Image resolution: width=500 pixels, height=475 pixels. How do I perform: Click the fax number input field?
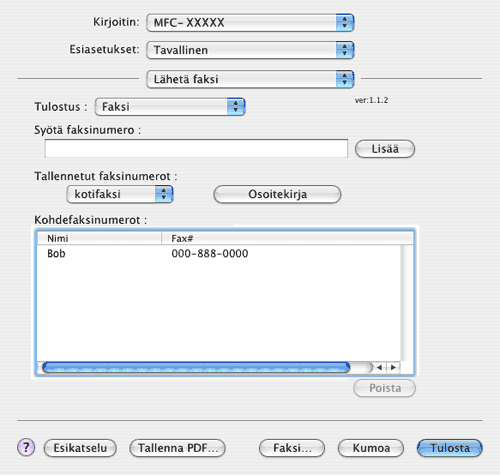tap(196, 148)
